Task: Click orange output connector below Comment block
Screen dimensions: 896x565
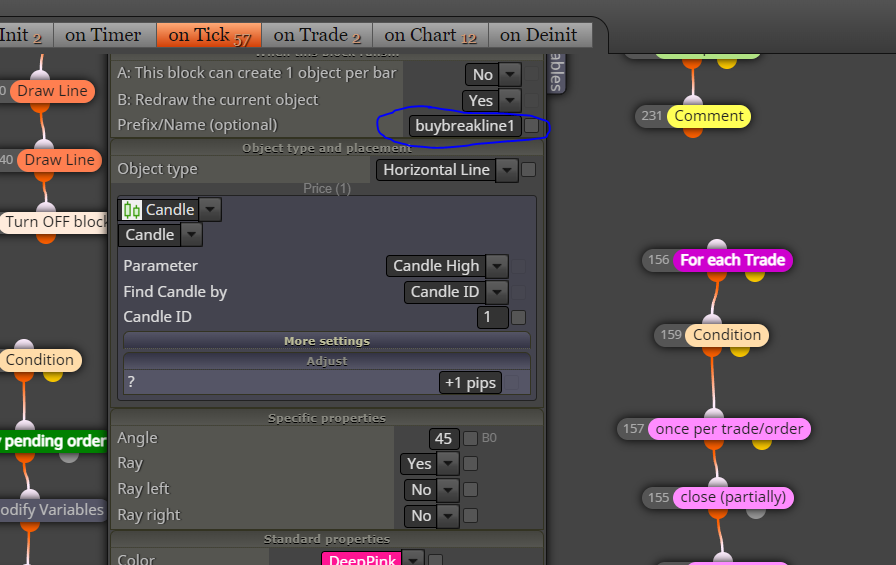Action: 693,132
